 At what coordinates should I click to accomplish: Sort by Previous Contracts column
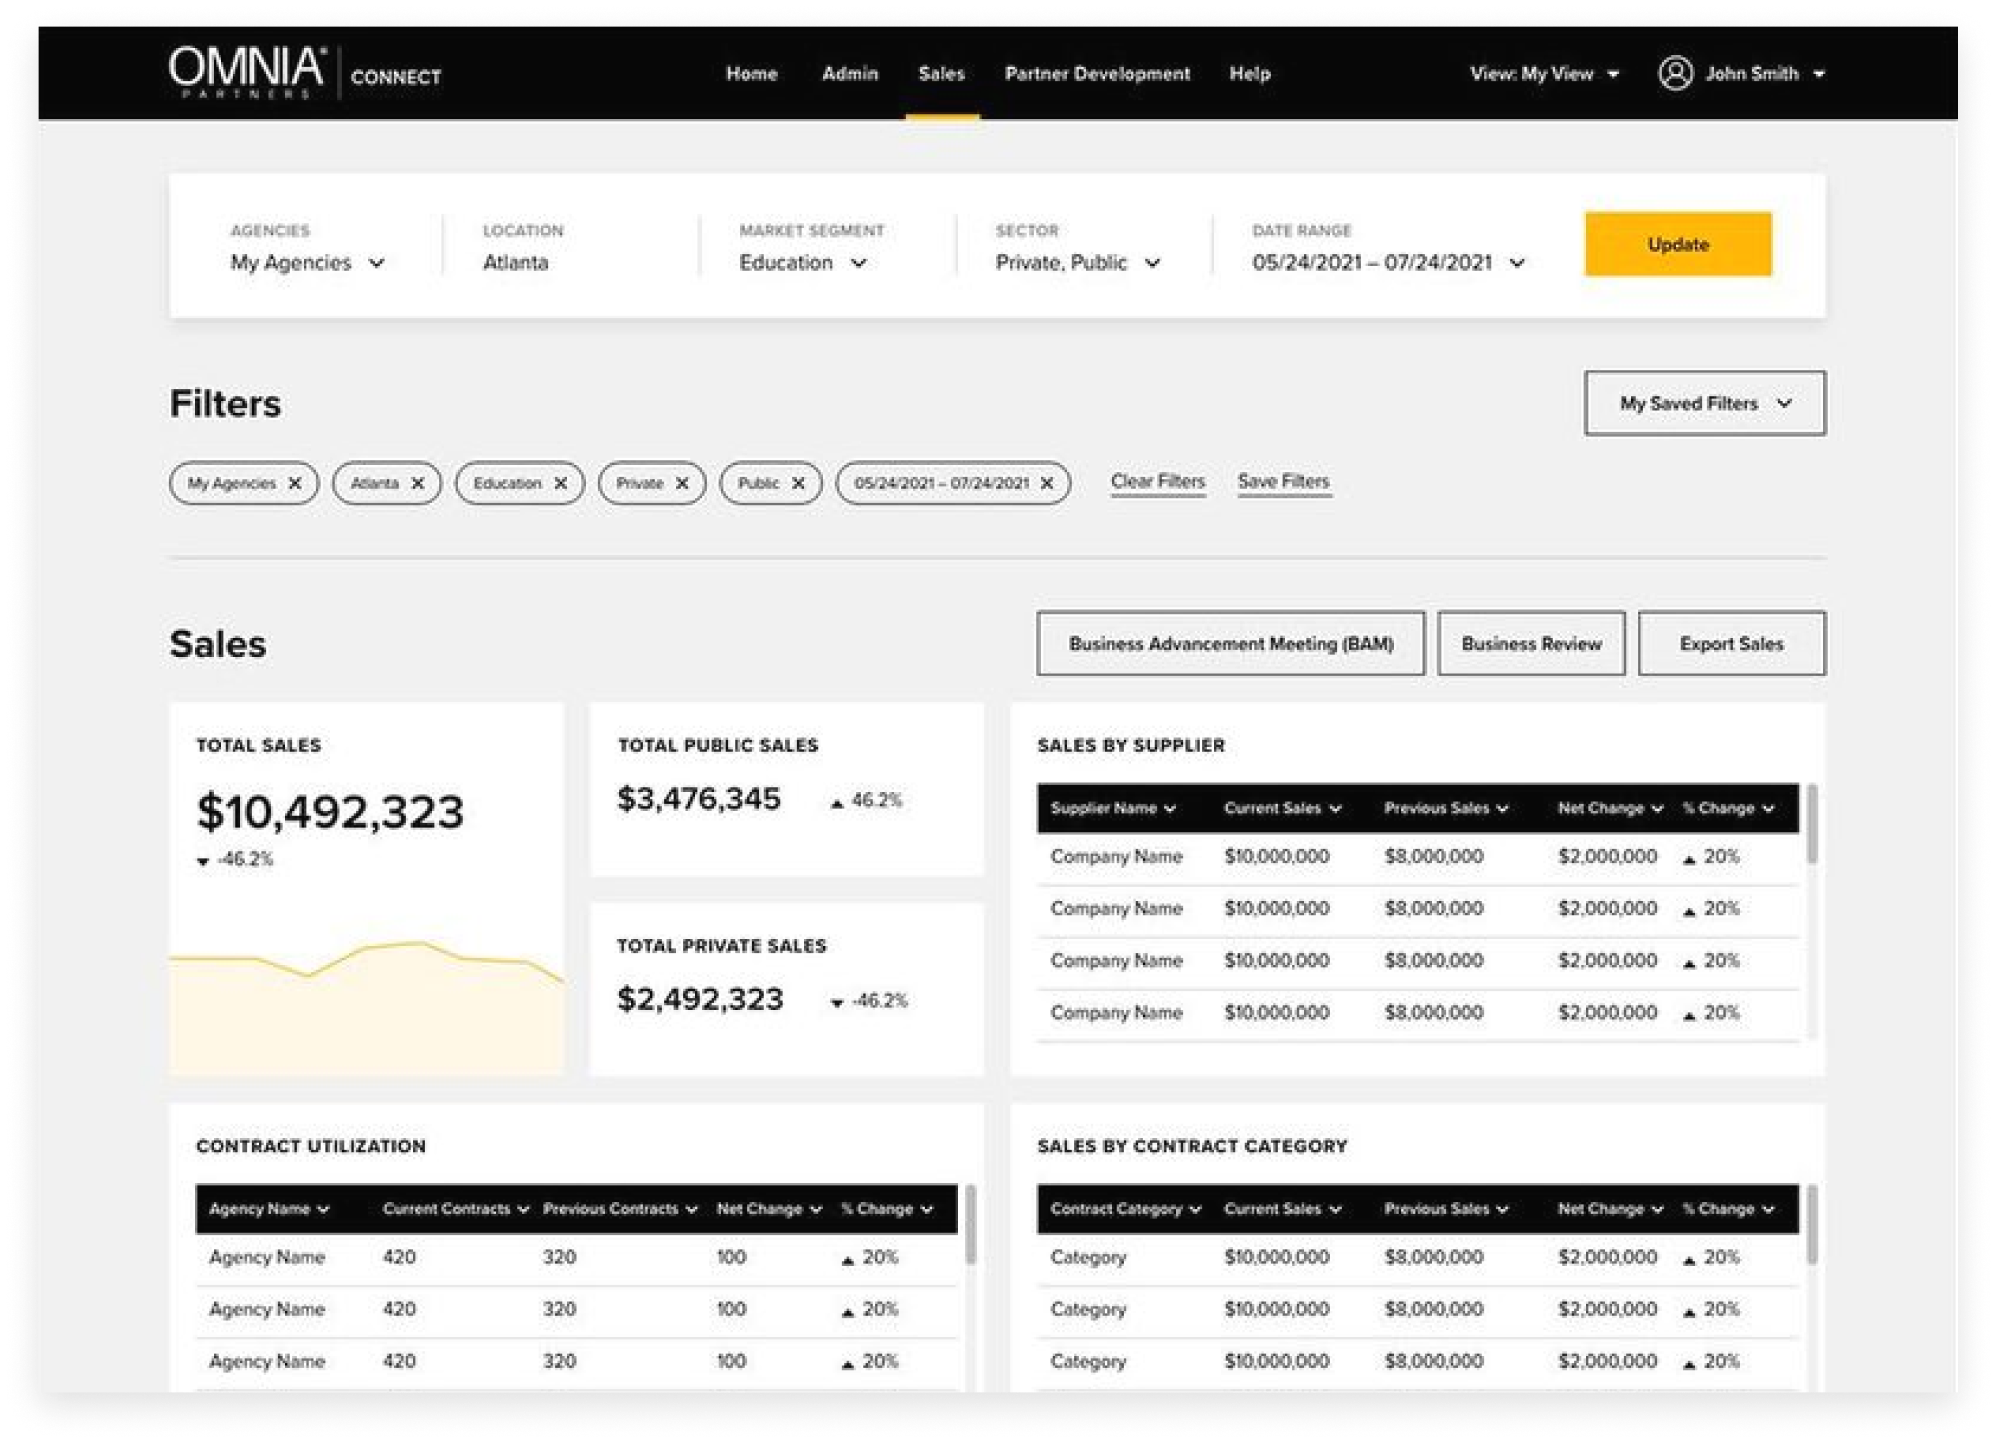click(620, 1209)
